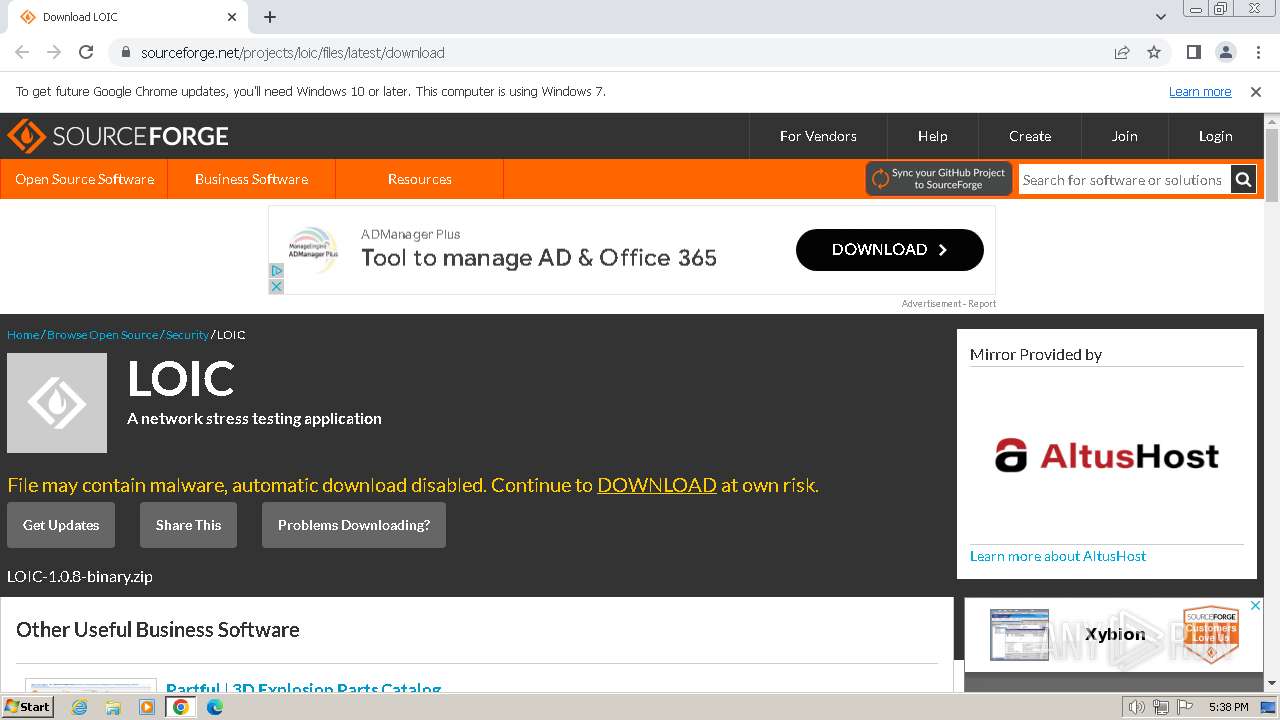This screenshot has width=1280, height=720.
Task: Open the Business Software tab
Action: [251, 179]
